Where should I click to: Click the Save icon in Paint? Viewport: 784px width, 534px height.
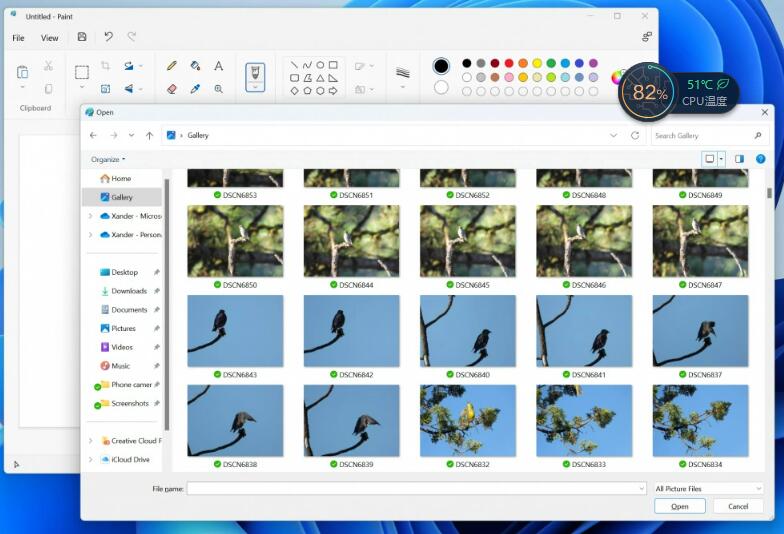pos(82,36)
